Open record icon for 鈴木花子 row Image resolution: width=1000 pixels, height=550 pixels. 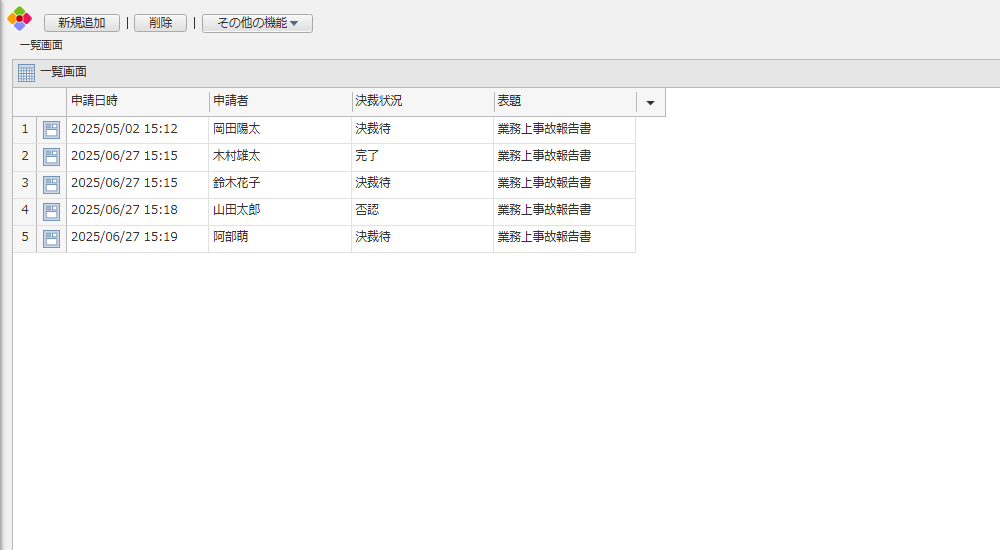coord(51,184)
